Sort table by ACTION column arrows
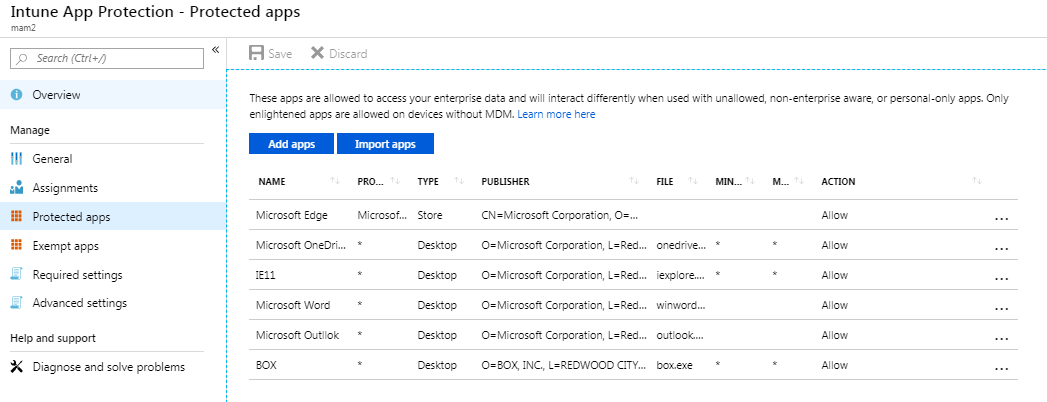1047x402 pixels. [x=977, y=181]
